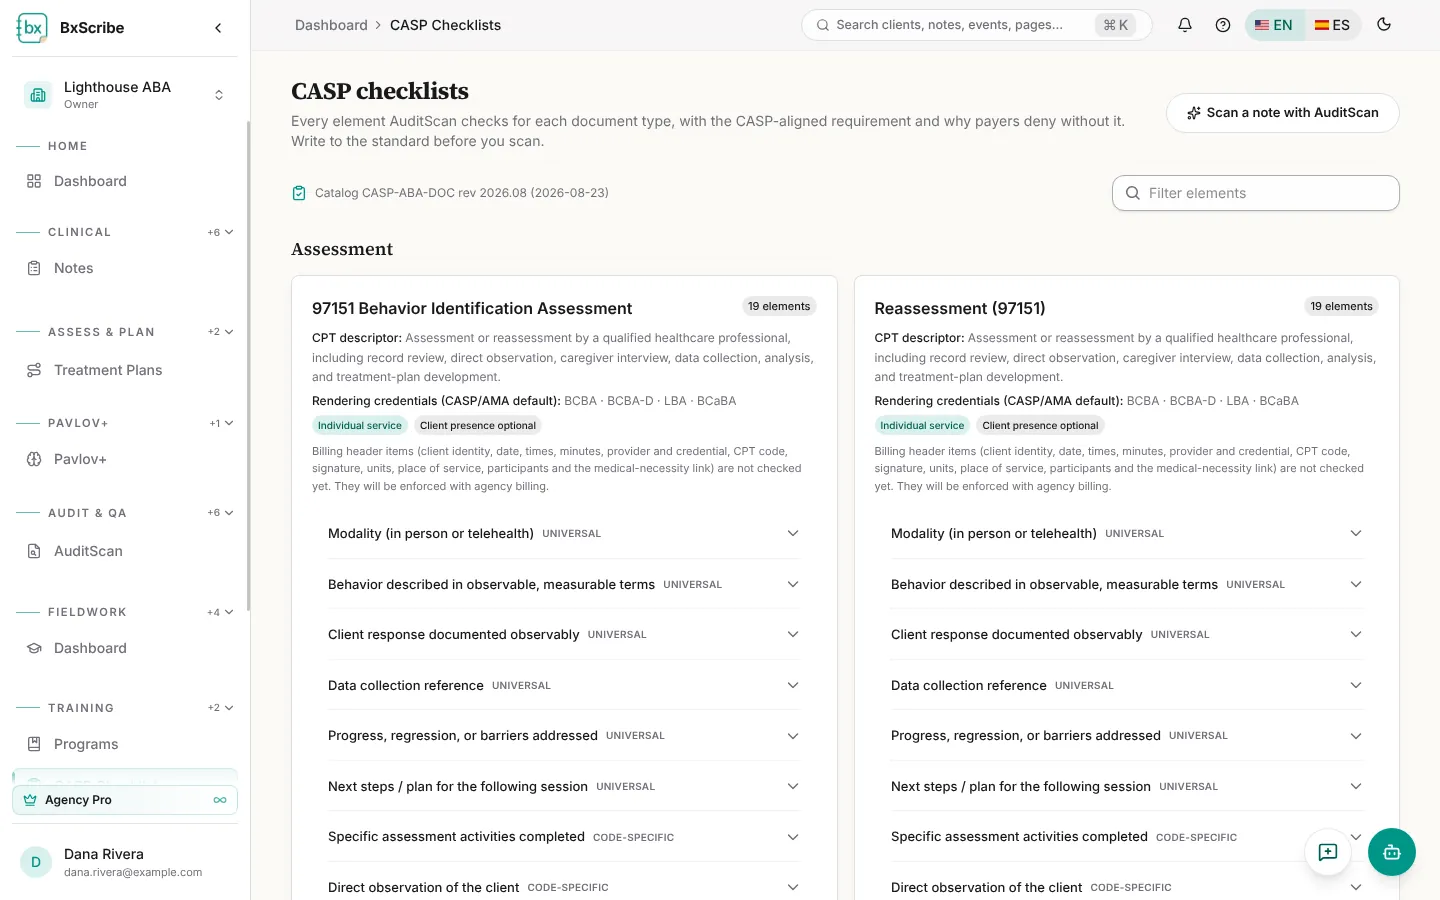
Task: Follow the Dashboard breadcrumb link
Action: point(331,25)
